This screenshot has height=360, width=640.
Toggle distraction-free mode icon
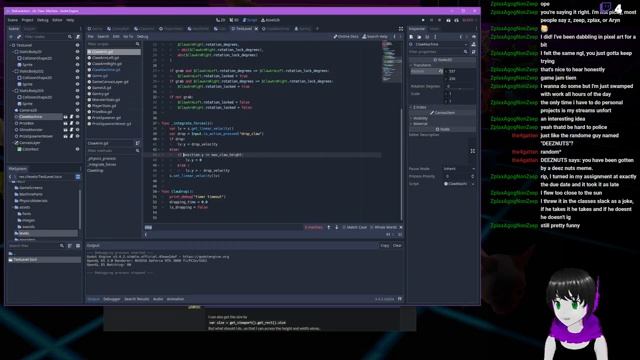[401, 29]
